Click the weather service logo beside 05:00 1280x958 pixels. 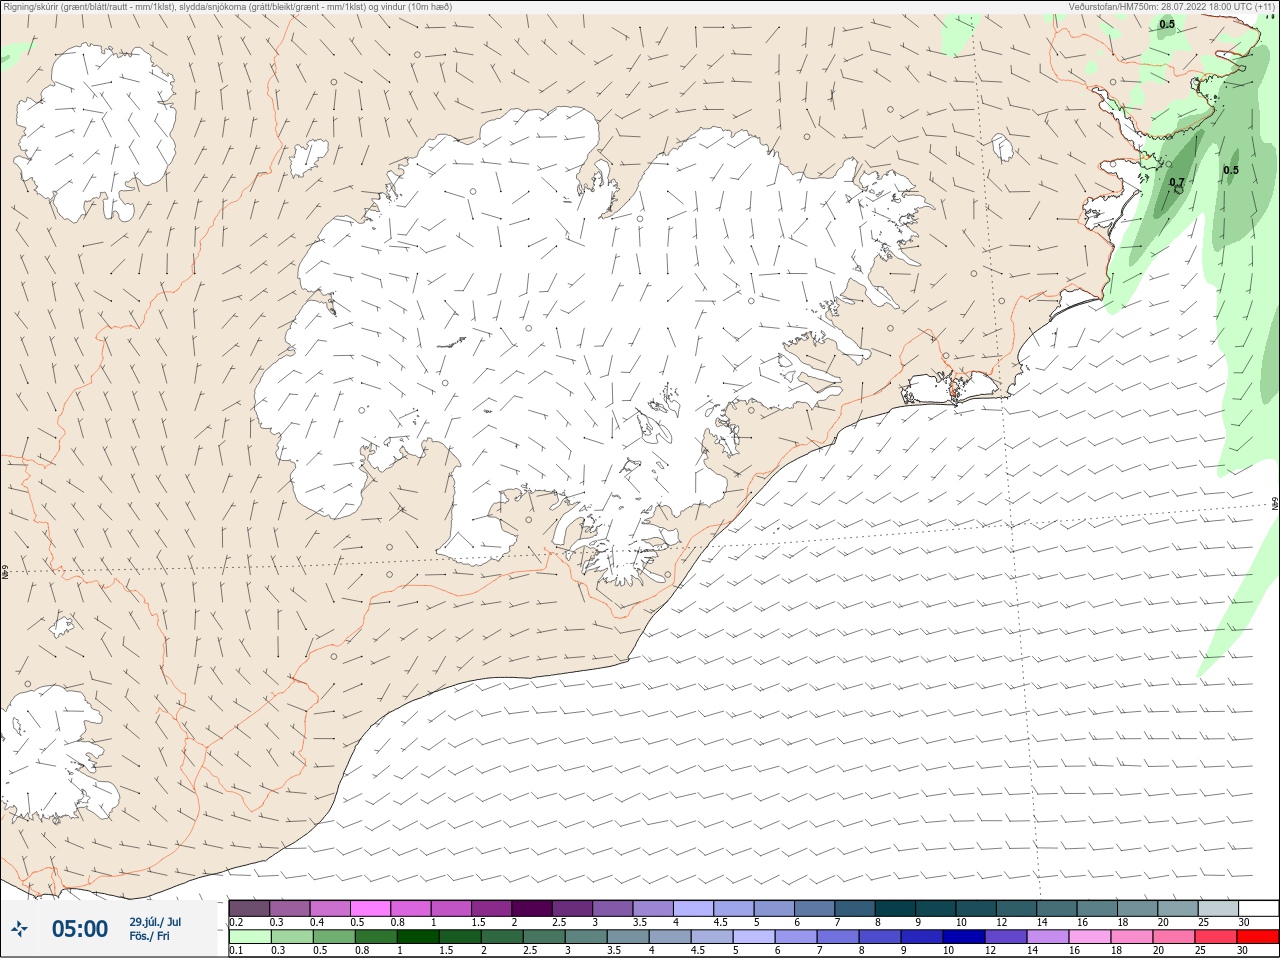19,929
